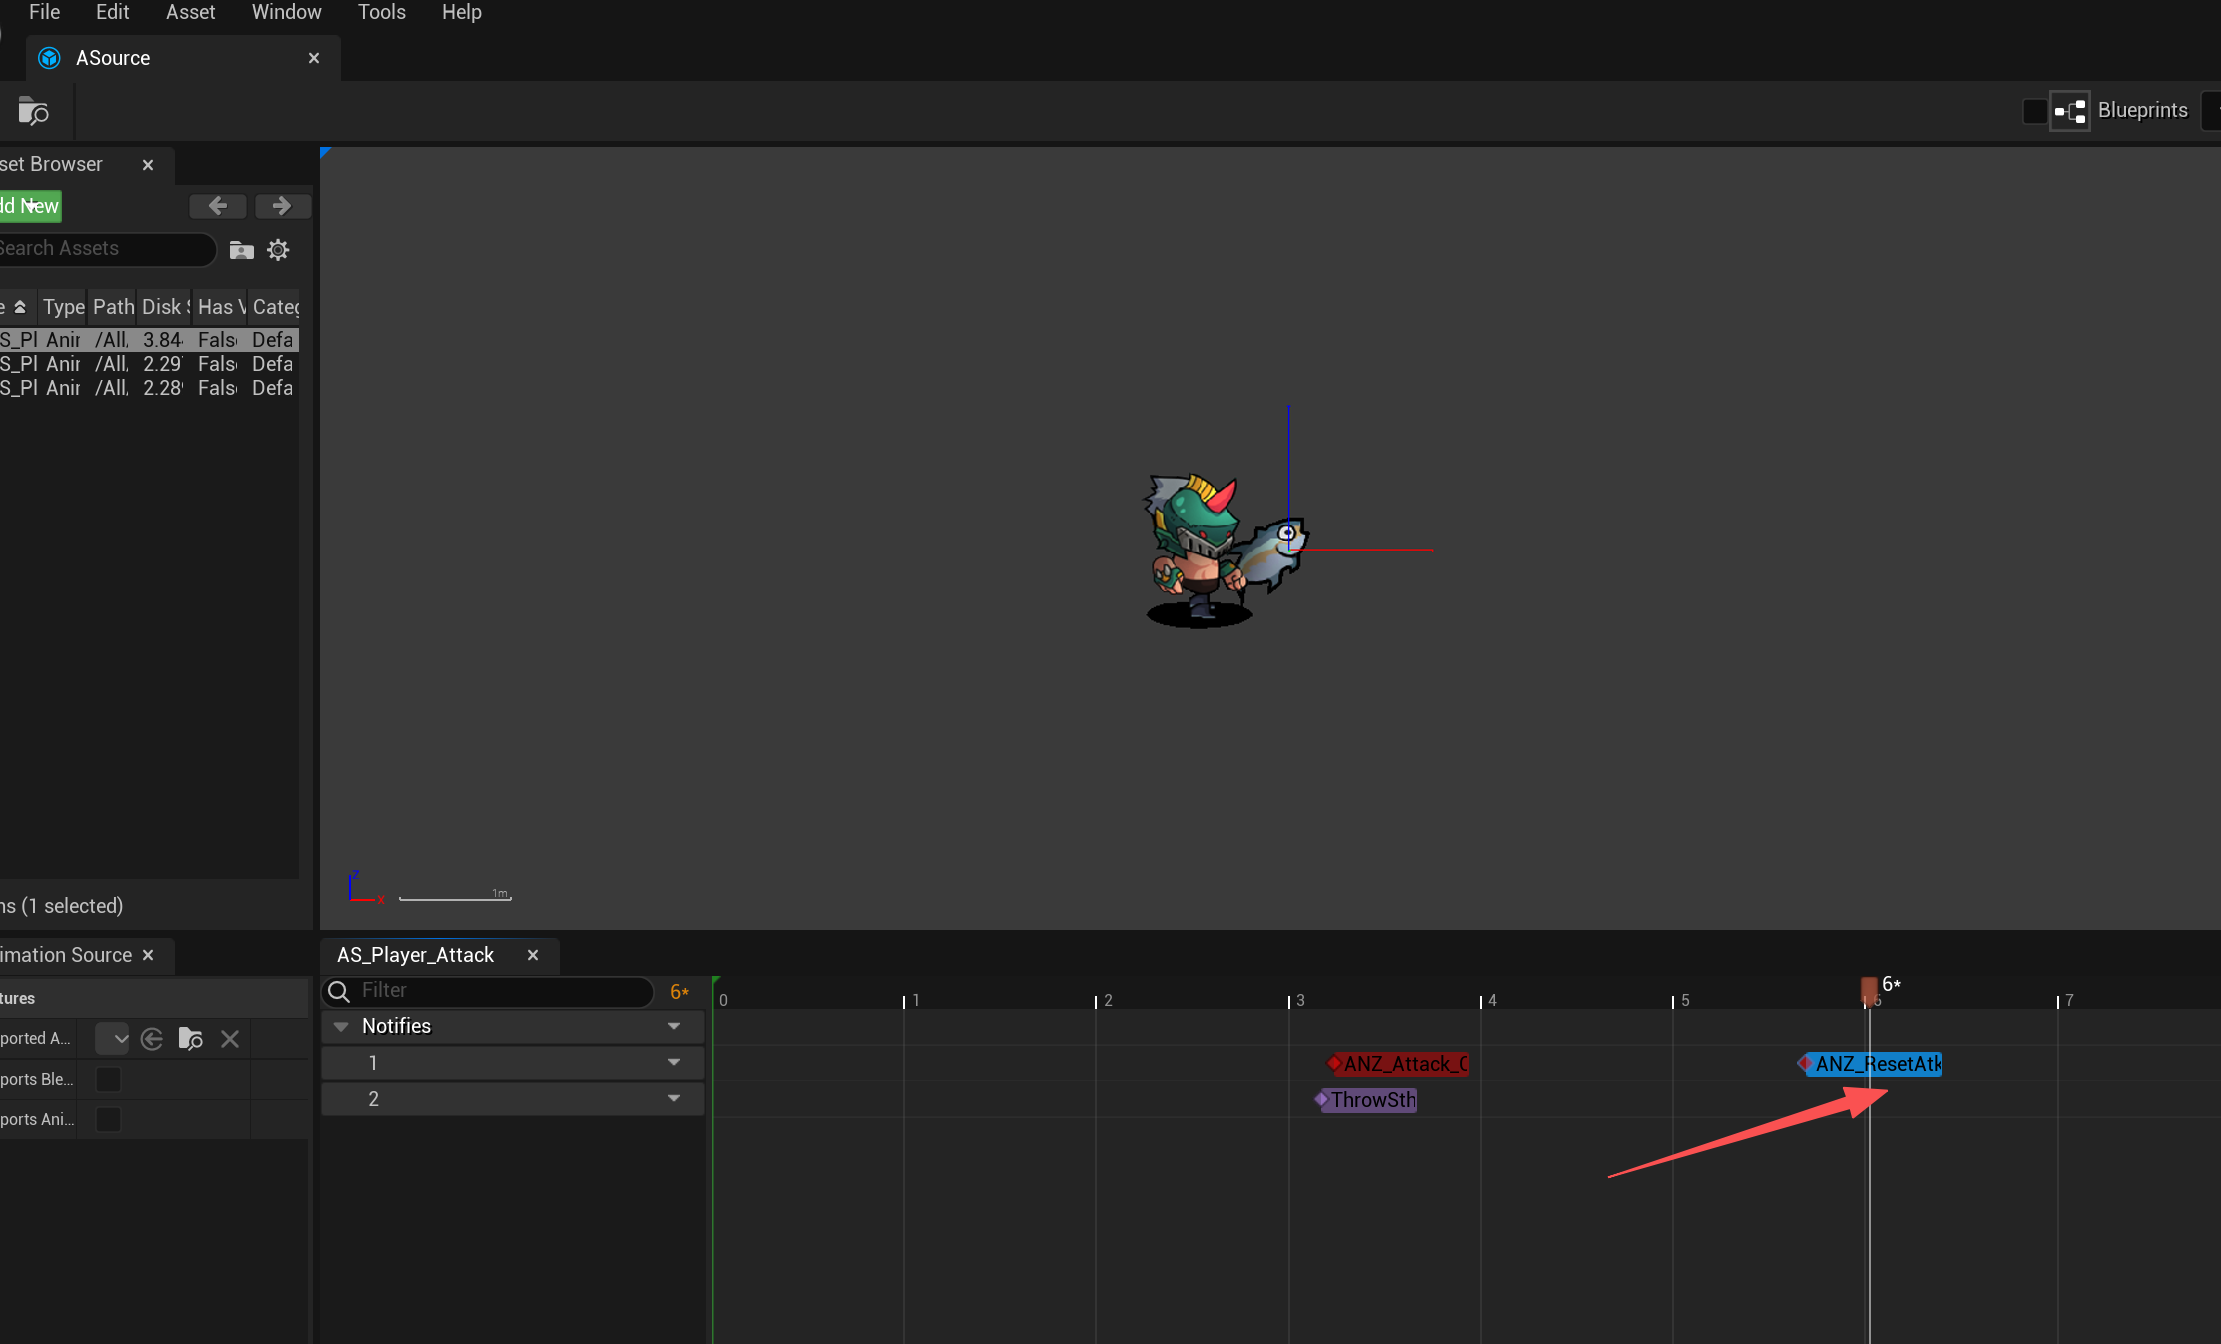The height and width of the screenshot is (1344, 2221).
Task: Open the Window menu
Action: (286, 12)
